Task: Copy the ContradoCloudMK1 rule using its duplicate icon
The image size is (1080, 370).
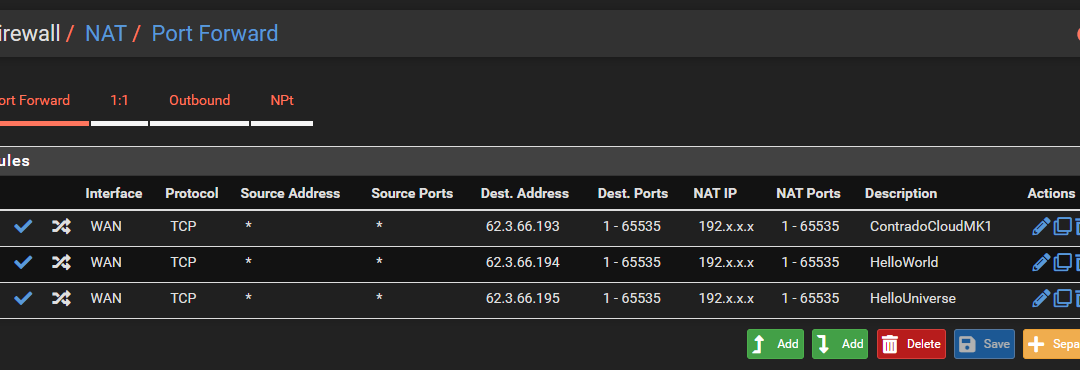Action: [x=1063, y=226]
